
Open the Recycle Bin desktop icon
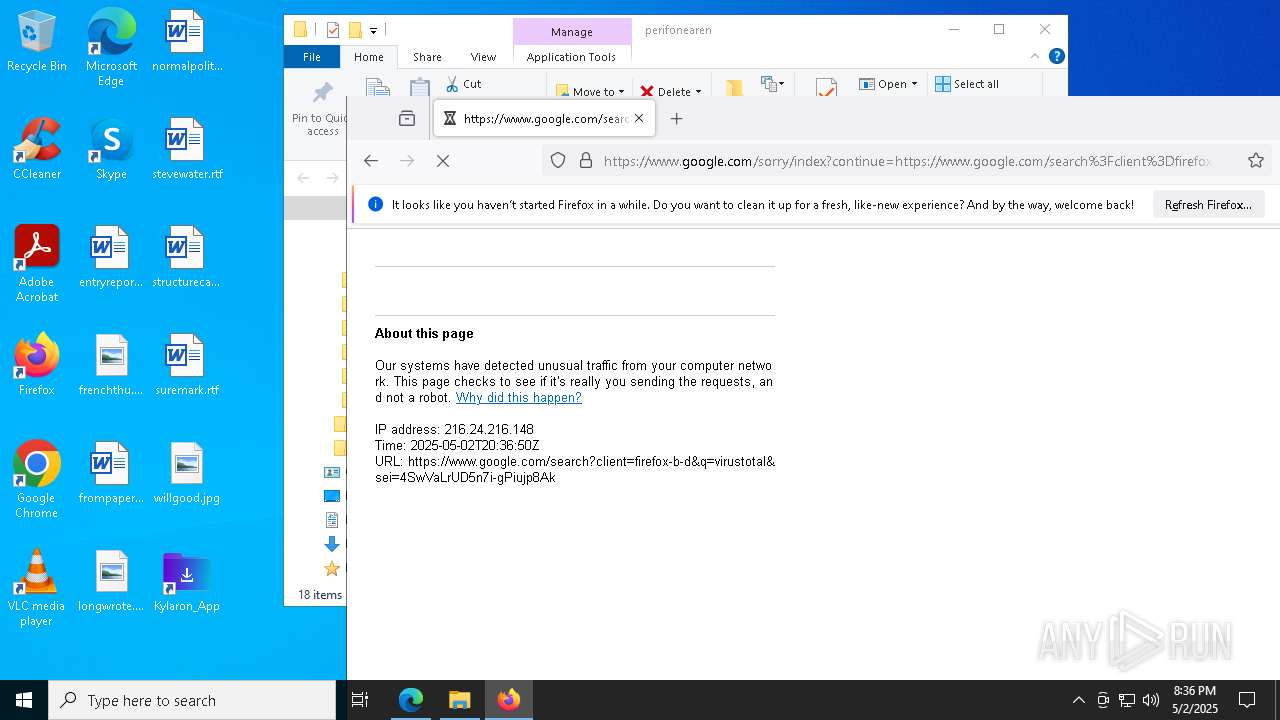(x=37, y=42)
